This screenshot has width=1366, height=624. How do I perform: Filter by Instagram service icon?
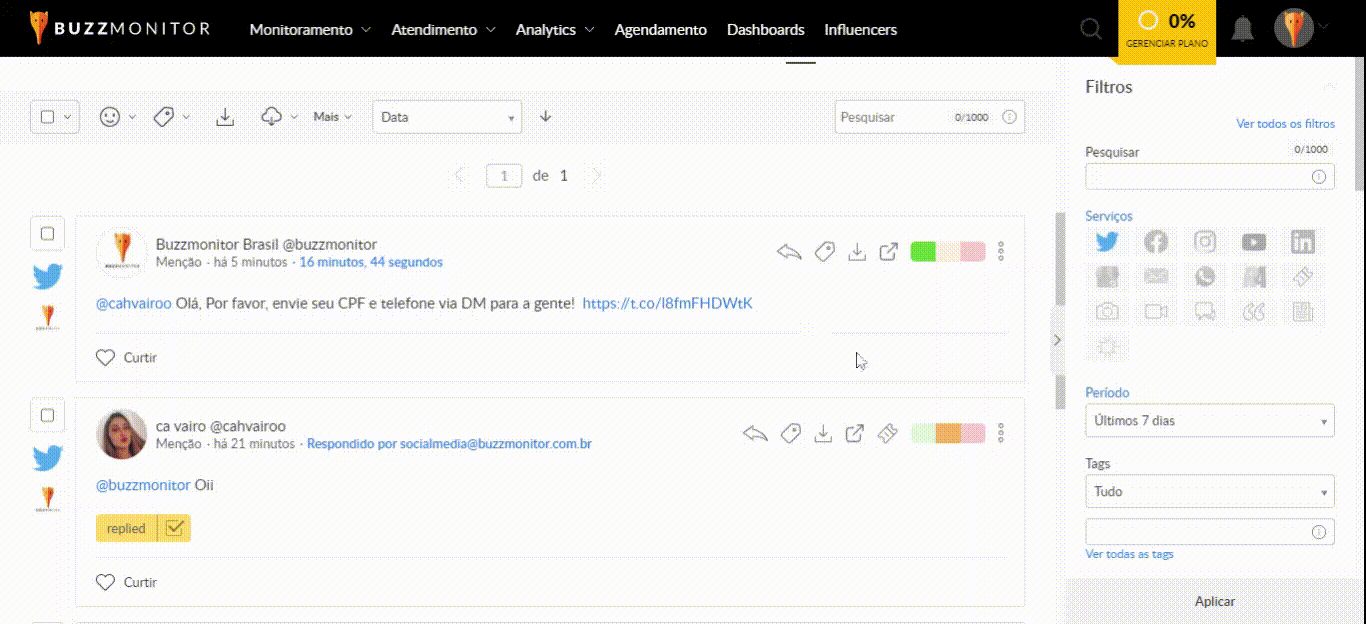1205,242
